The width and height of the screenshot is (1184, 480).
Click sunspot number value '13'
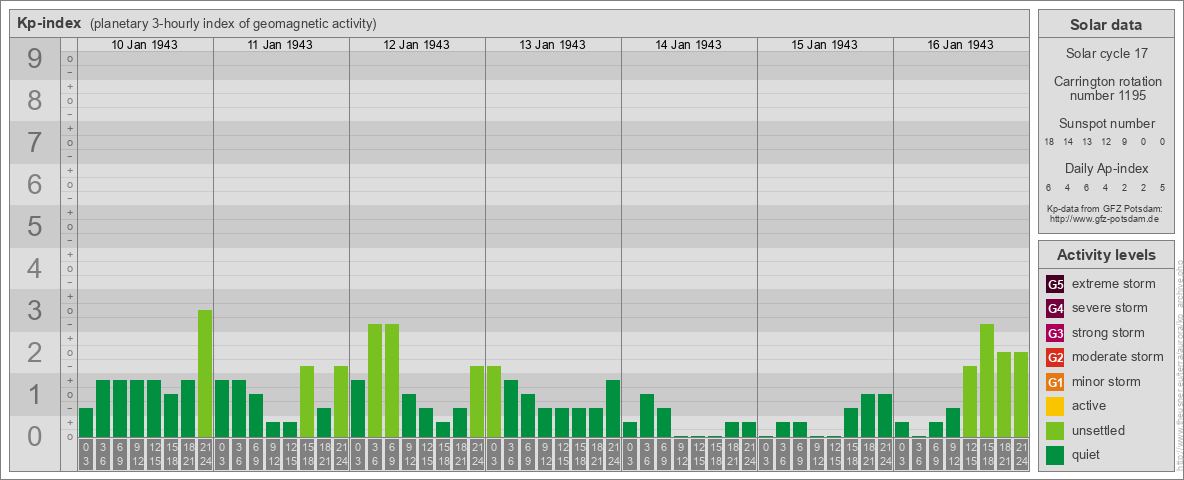[x=1087, y=142]
